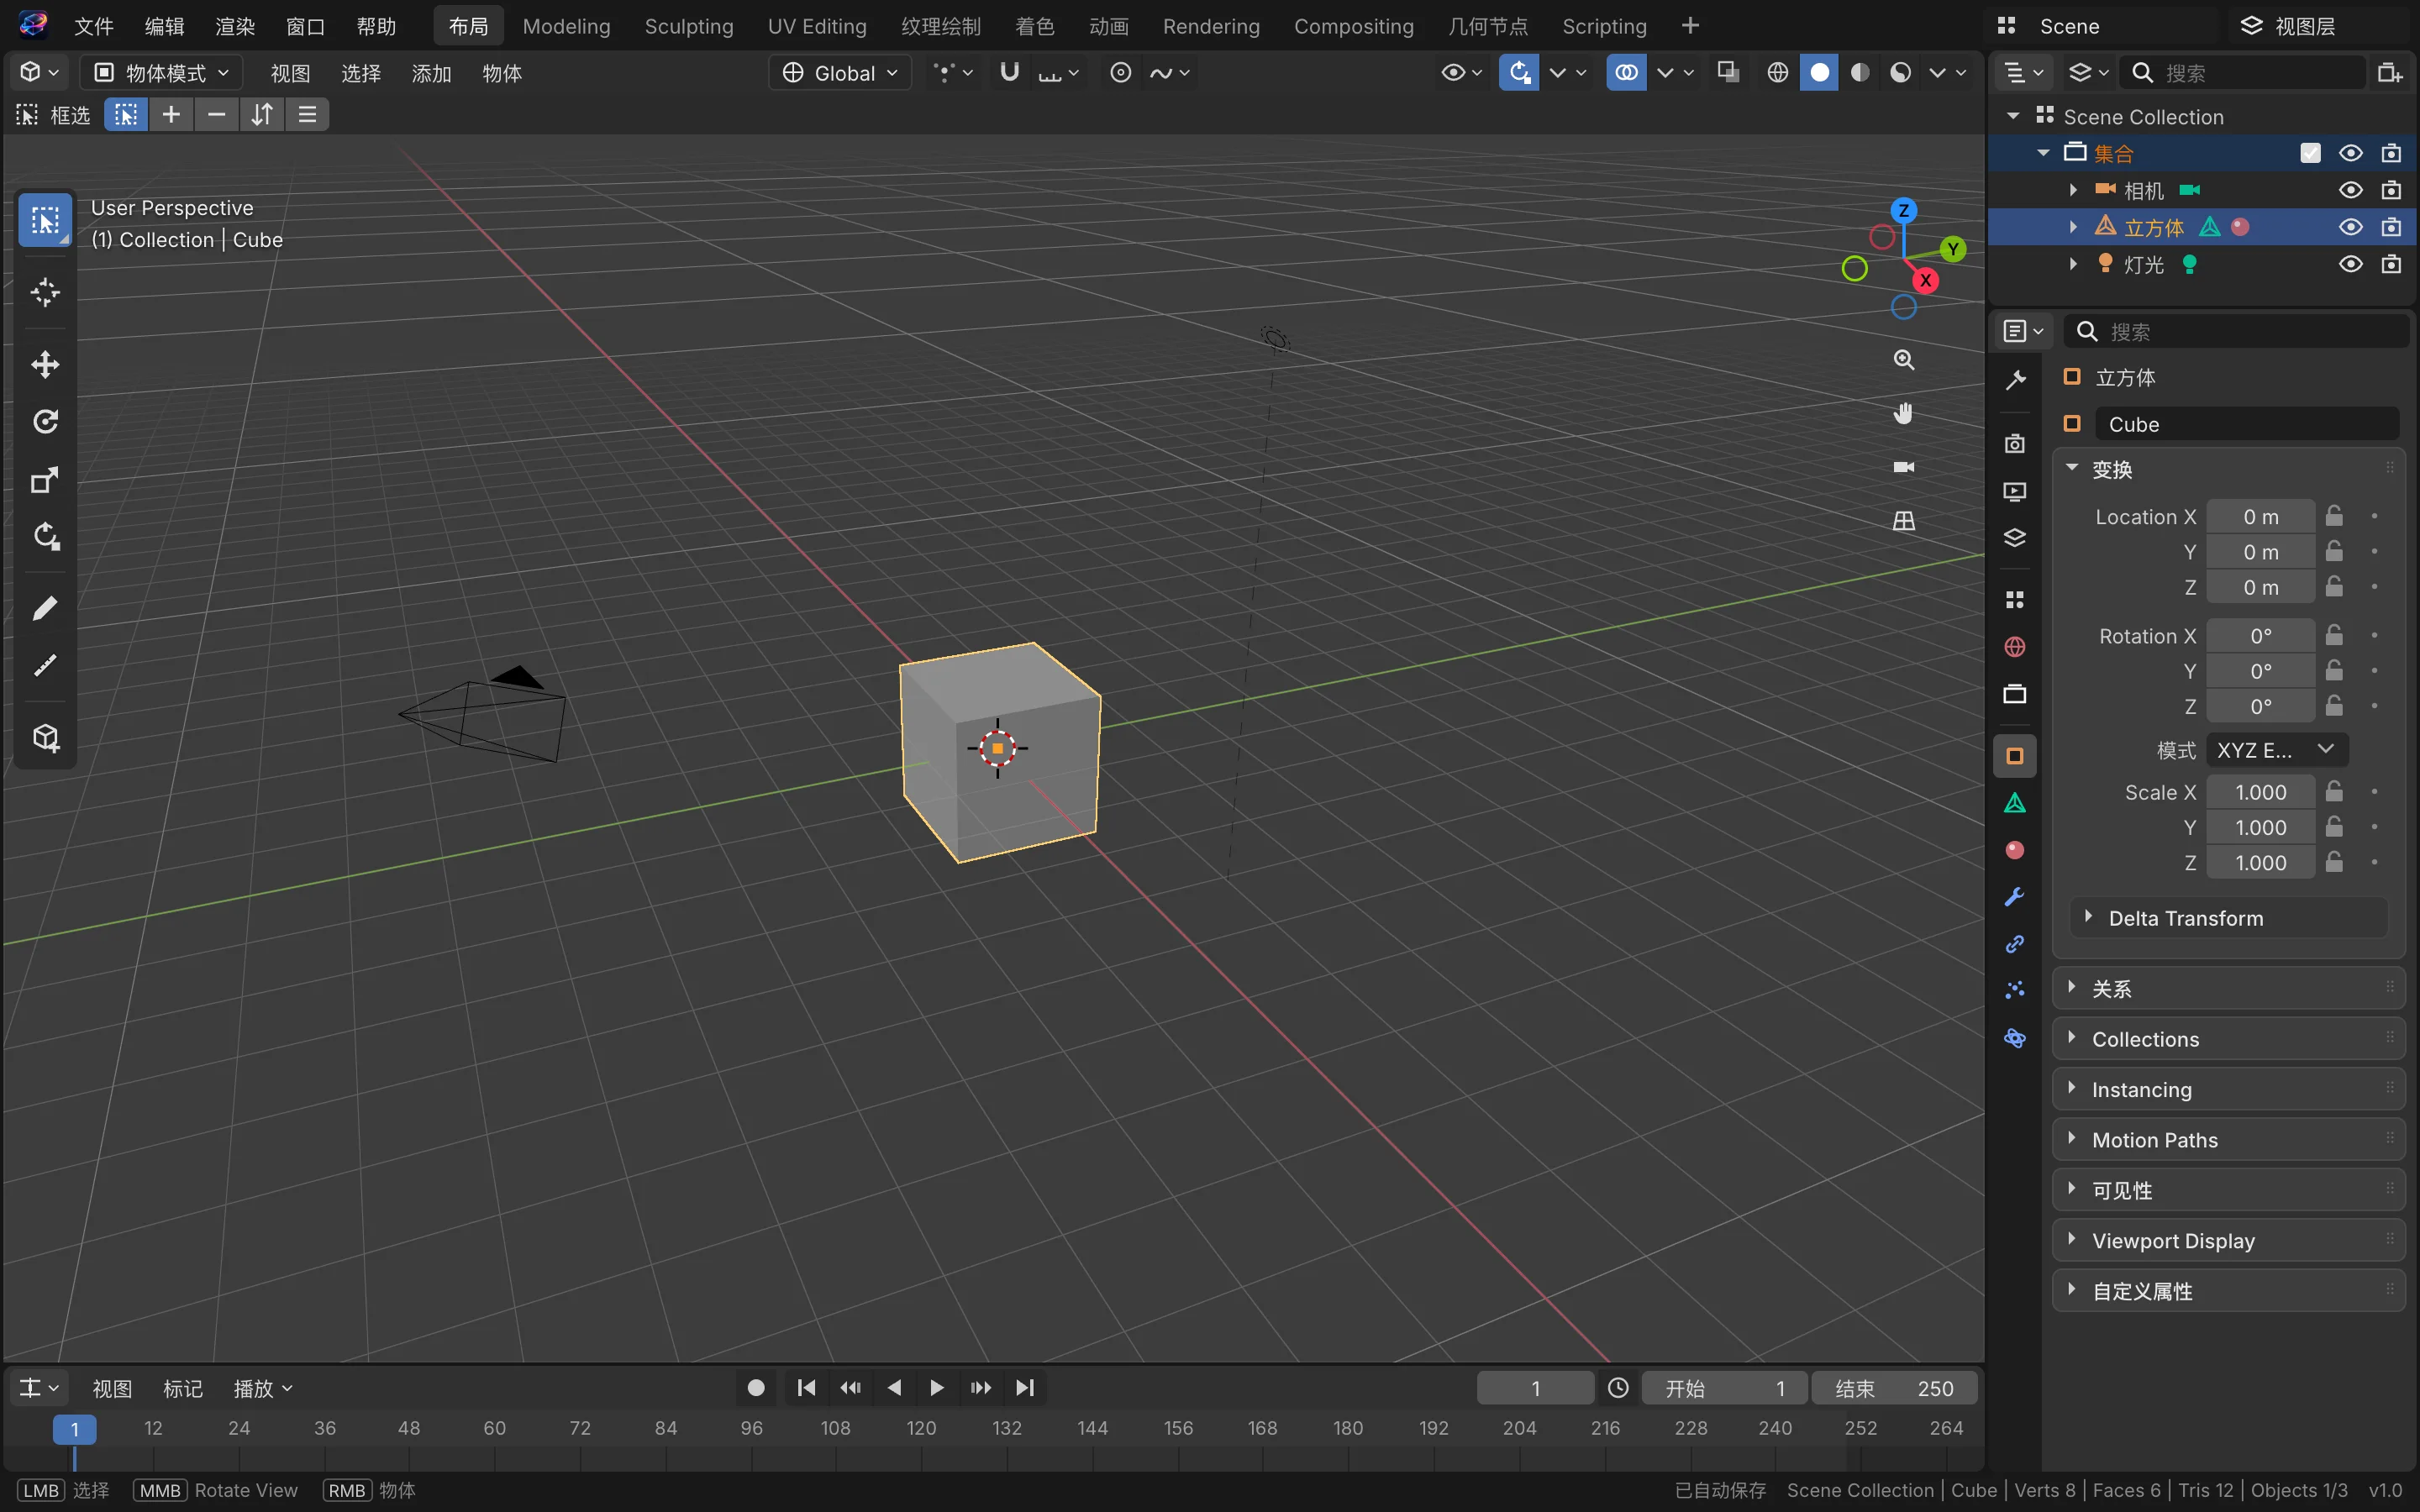Viewport: 2420px width, 1512px height.
Task: Switch to the Modeling workspace tab
Action: [566, 26]
